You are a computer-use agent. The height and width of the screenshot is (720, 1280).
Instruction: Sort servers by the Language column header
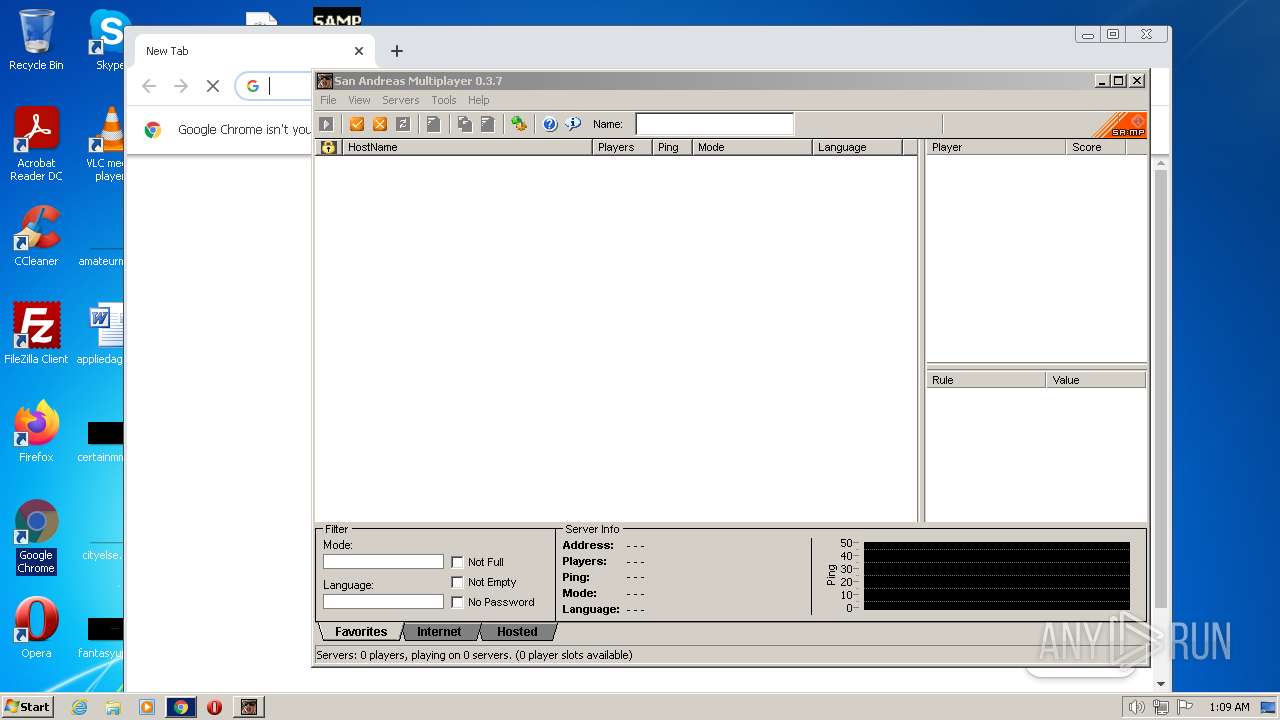858,147
